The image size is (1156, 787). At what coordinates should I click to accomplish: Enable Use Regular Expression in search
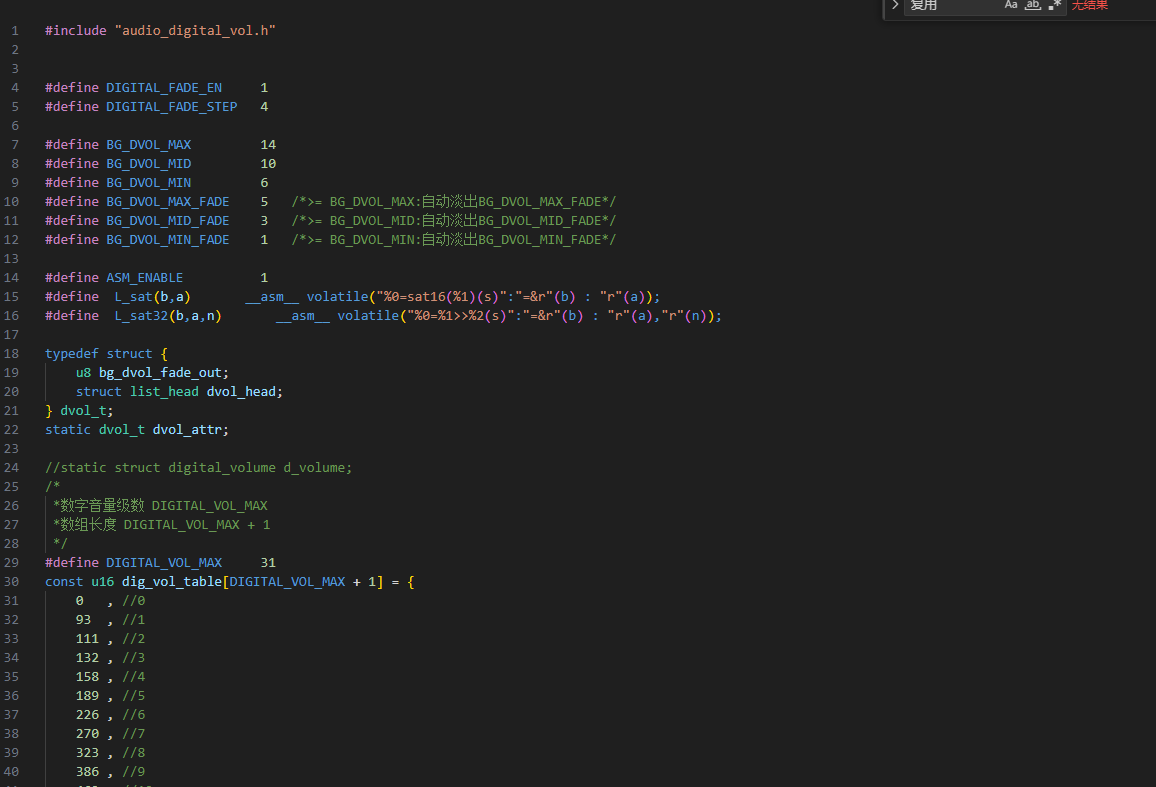pyautogui.click(x=1054, y=5)
